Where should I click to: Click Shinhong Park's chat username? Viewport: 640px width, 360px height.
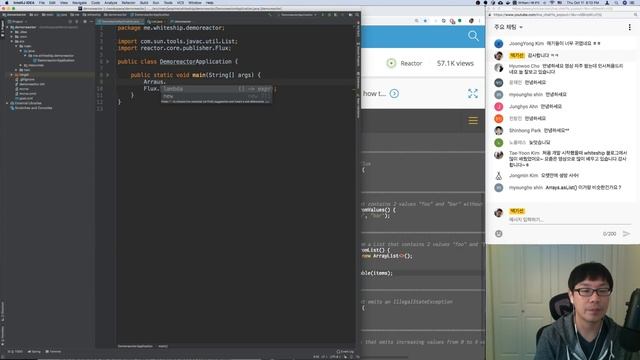tap(525, 131)
